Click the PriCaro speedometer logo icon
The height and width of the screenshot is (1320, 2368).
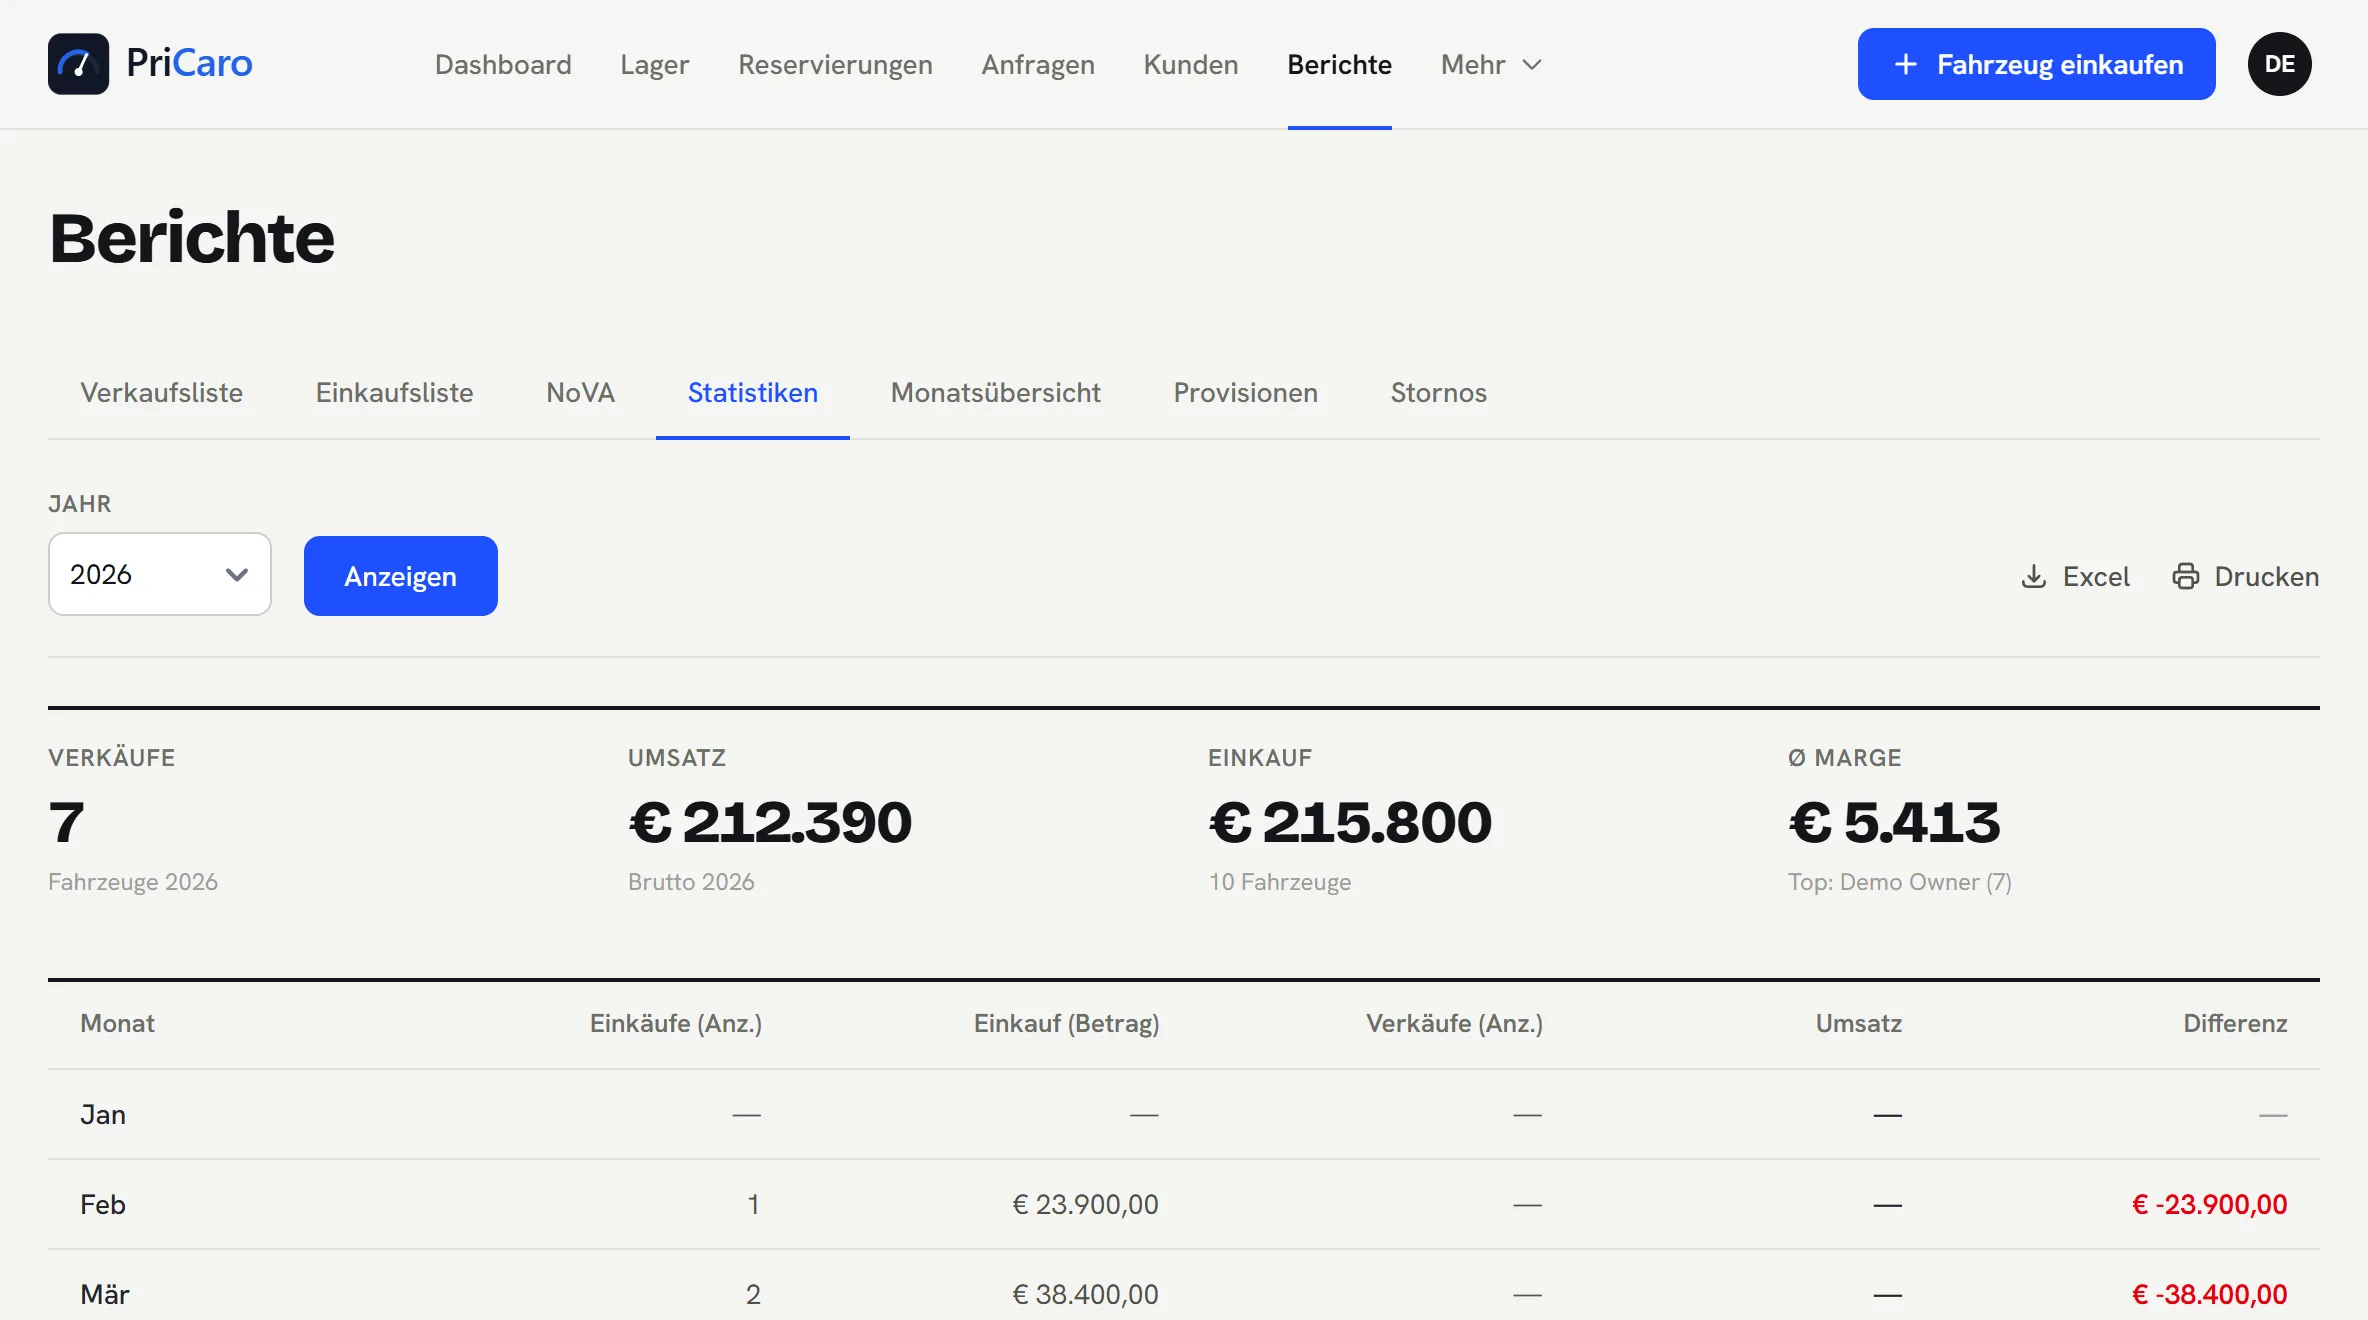point(78,64)
